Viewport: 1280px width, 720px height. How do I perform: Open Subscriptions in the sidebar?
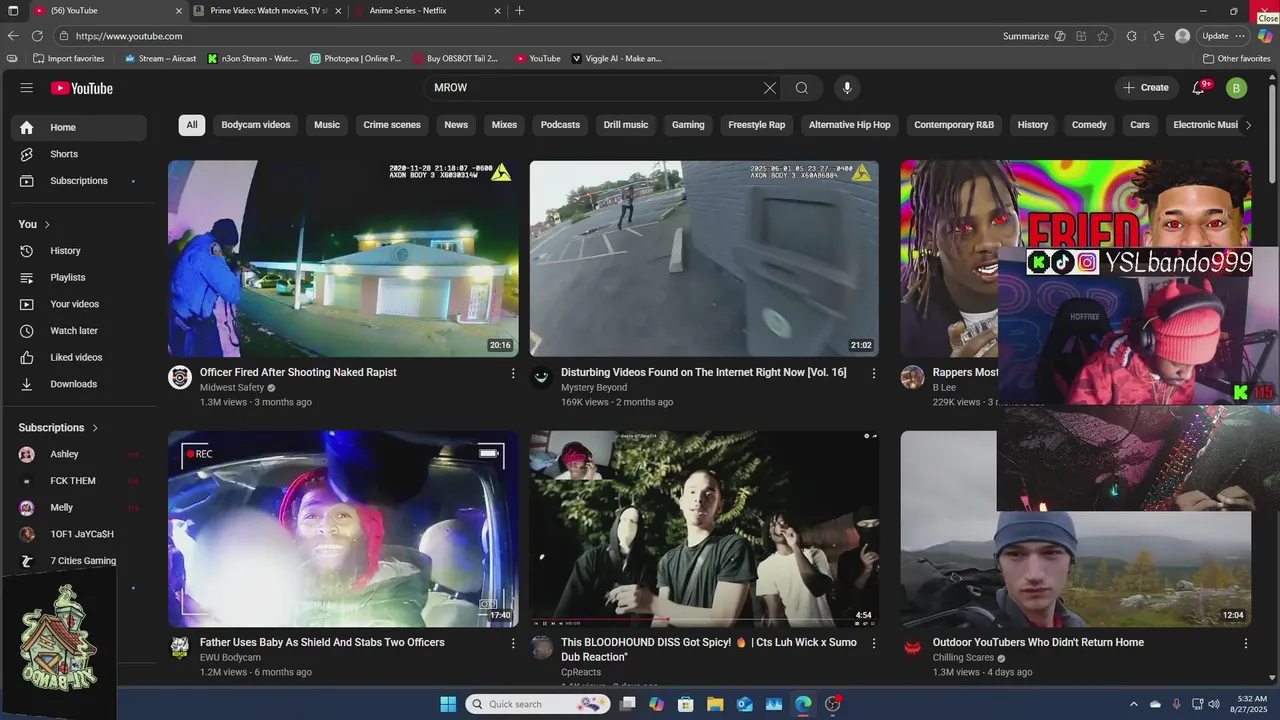(78, 181)
